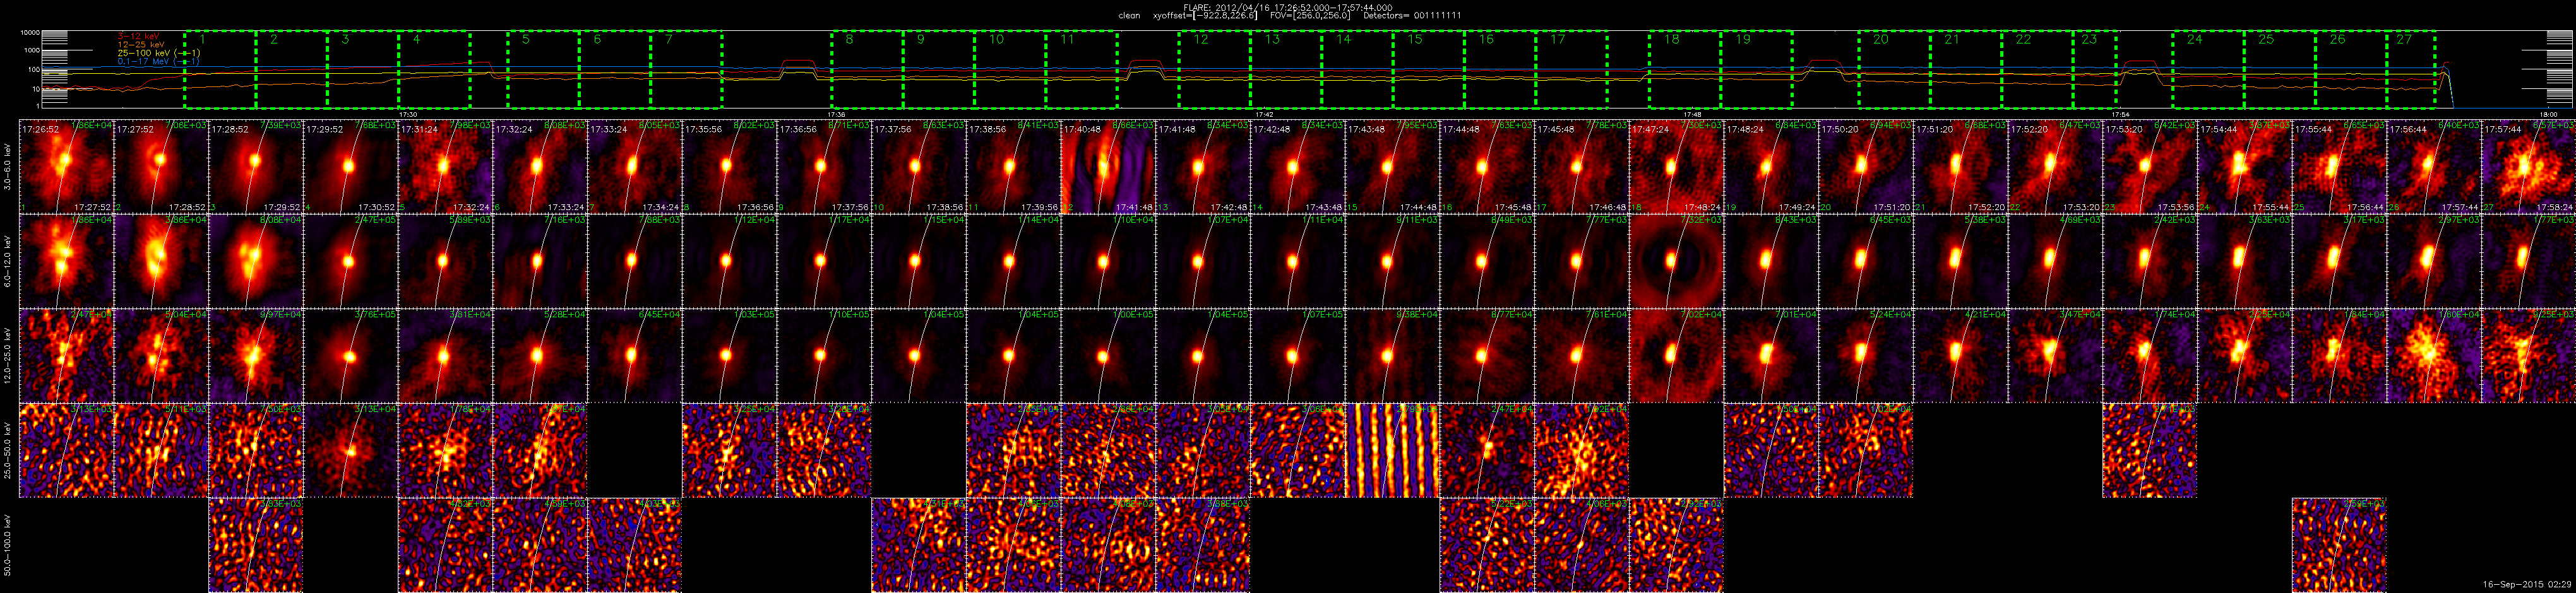2576x593 pixels.
Task: Open the 3-6 keV image at 17:47:24
Action: pyautogui.click(x=1676, y=167)
